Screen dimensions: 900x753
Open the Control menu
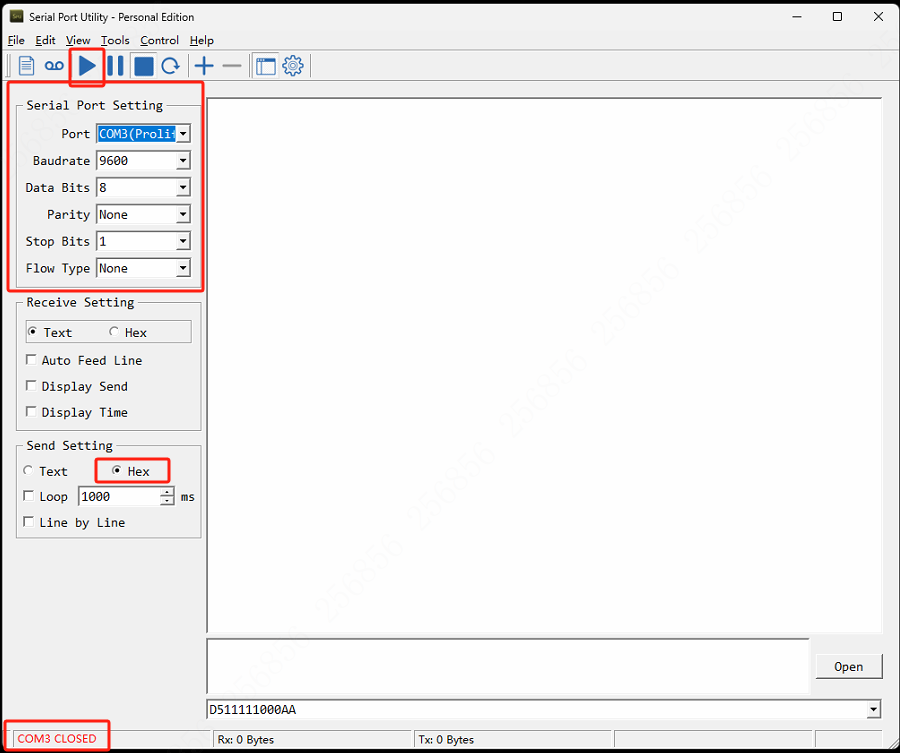[x=159, y=40]
